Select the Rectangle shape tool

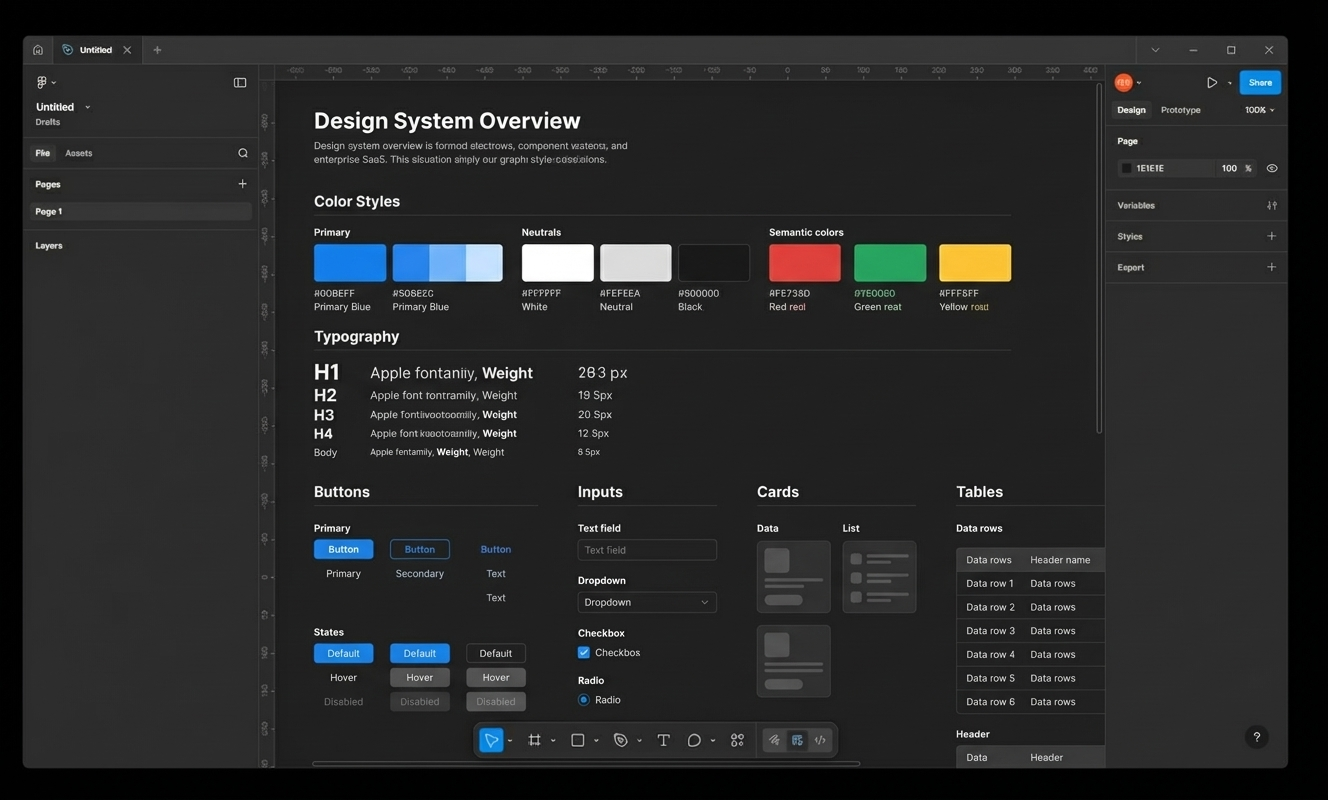pyautogui.click(x=577, y=741)
